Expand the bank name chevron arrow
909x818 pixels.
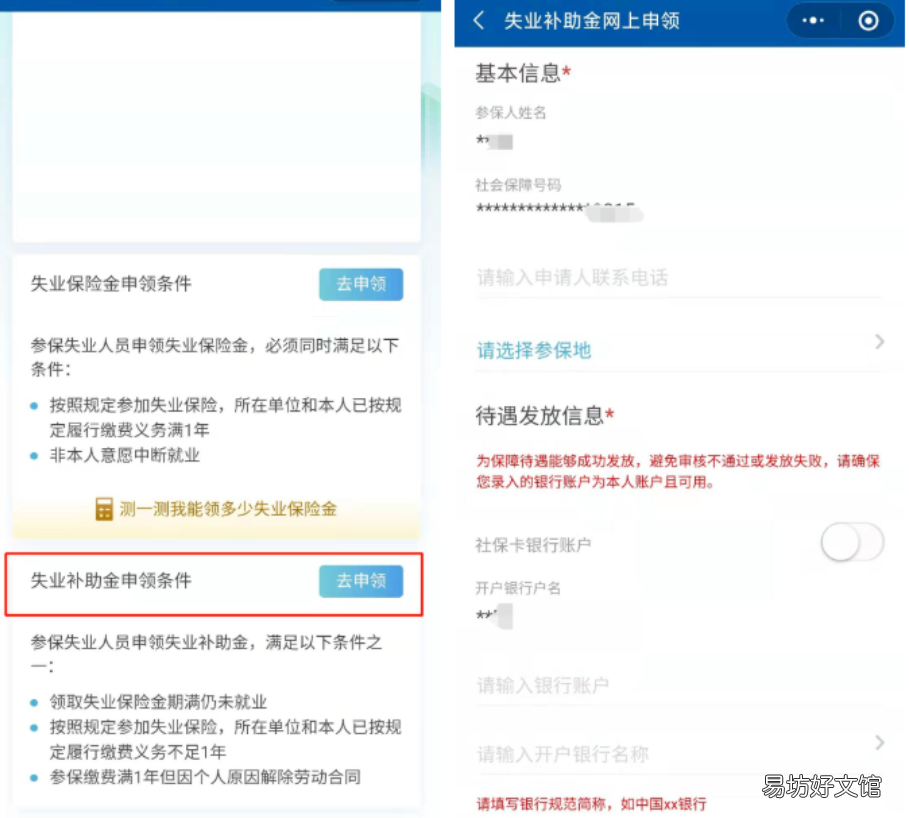879,743
